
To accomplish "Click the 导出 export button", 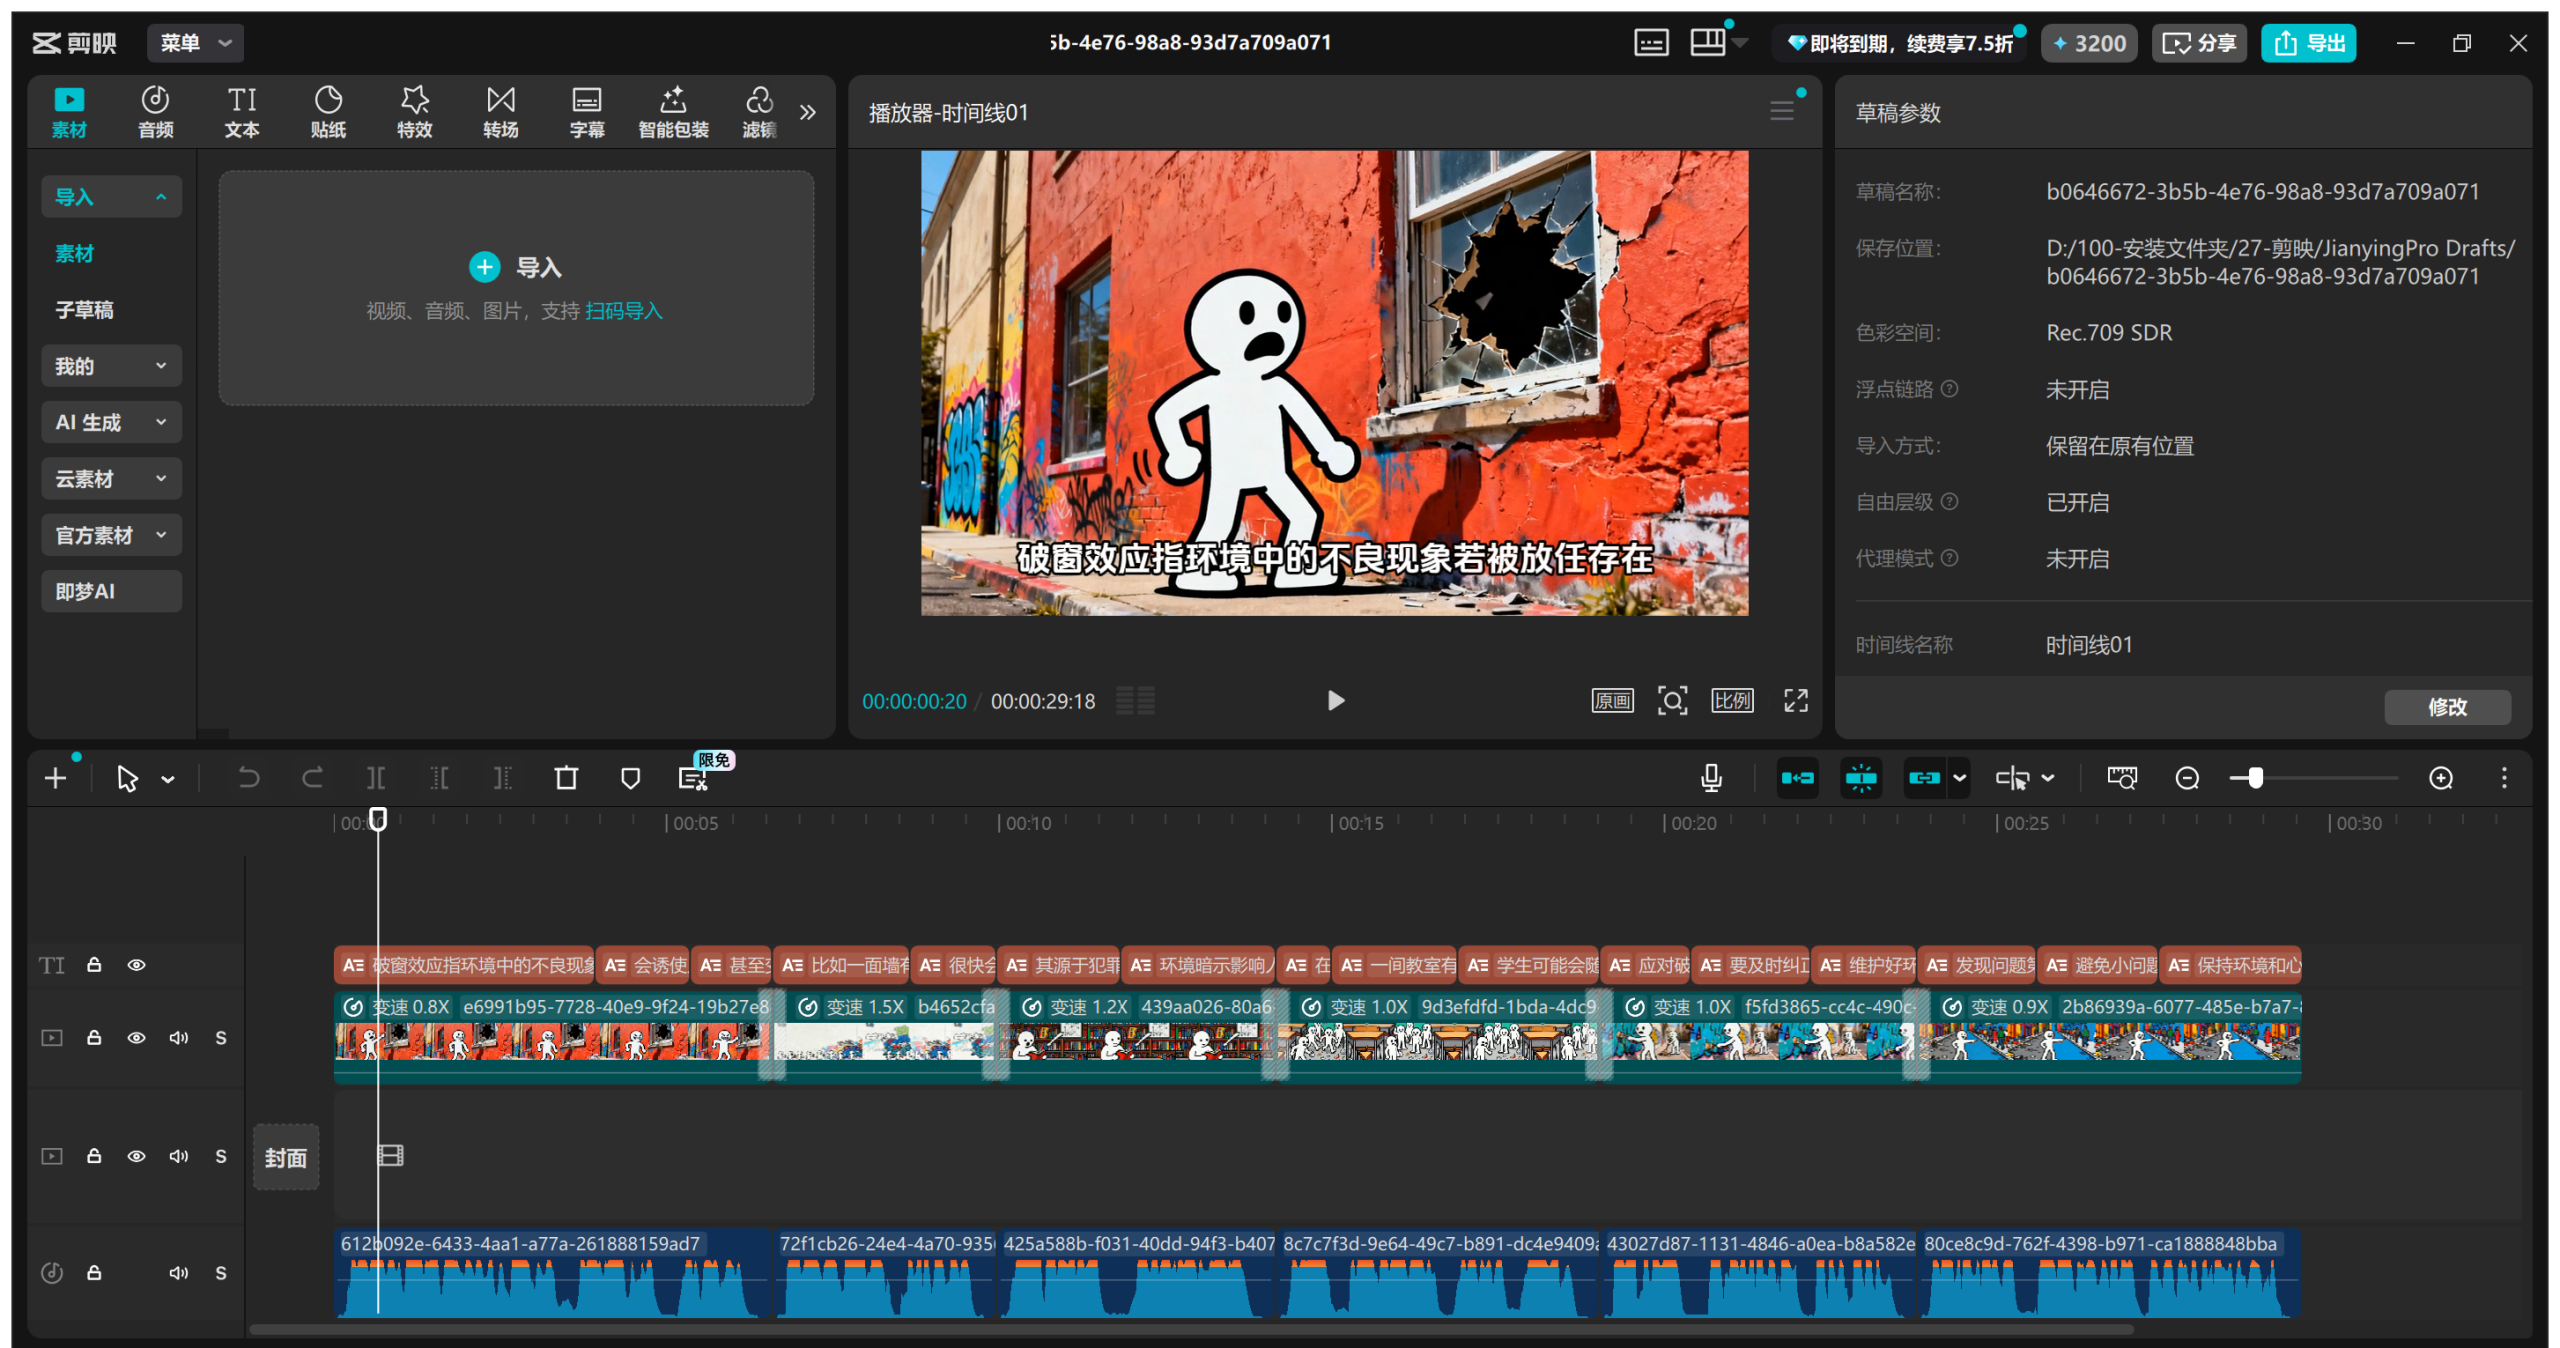I will [2308, 43].
